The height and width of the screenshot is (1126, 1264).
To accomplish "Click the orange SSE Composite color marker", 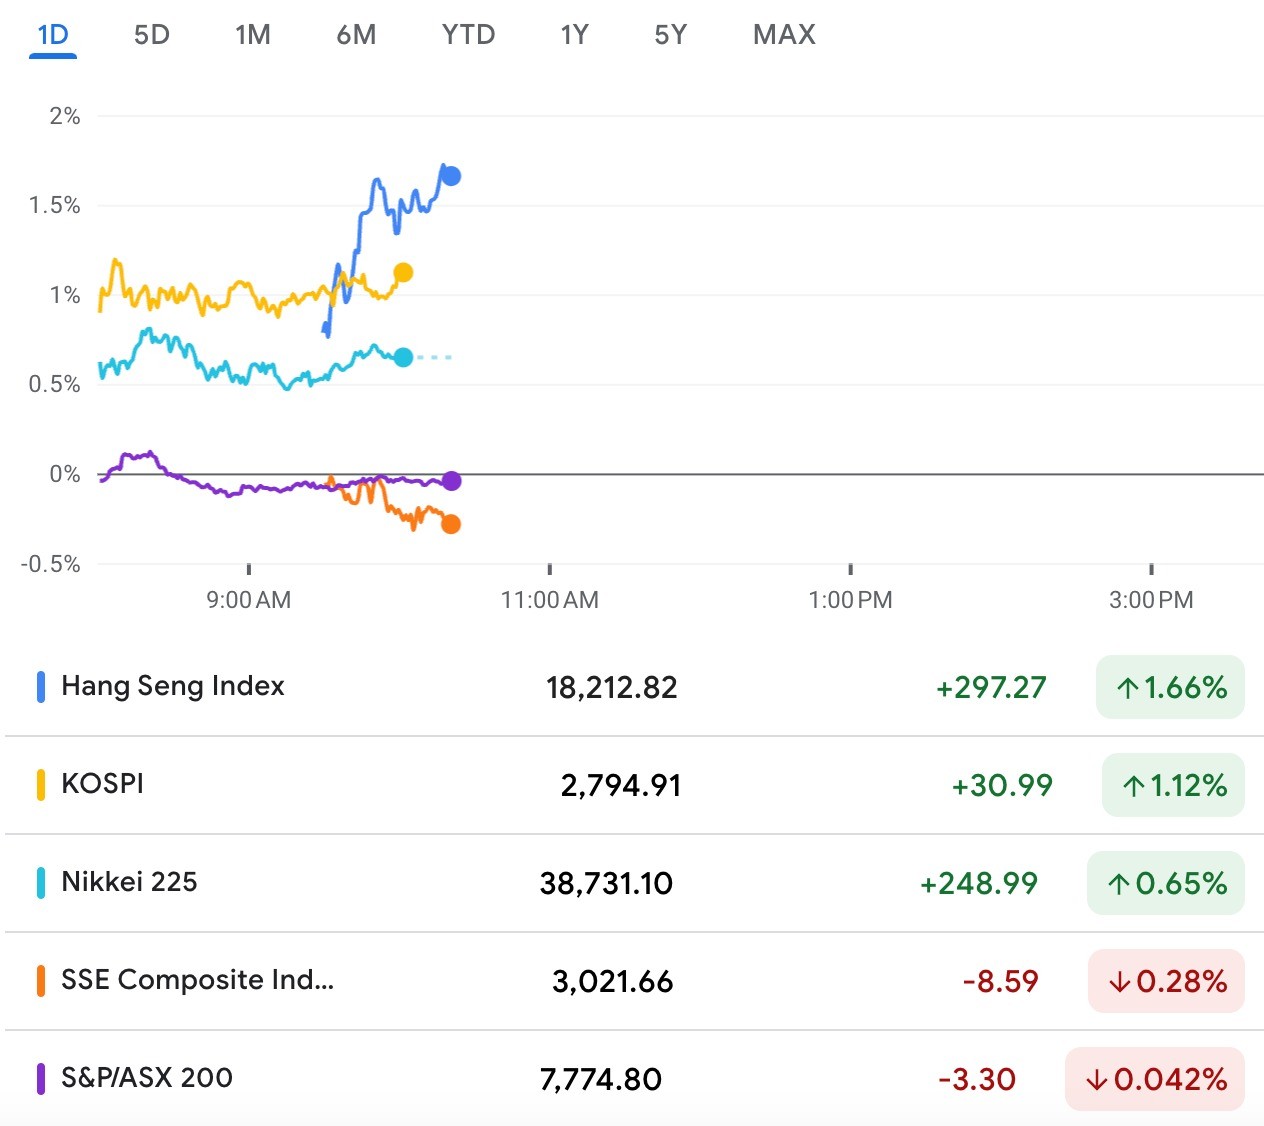I will click(x=41, y=981).
